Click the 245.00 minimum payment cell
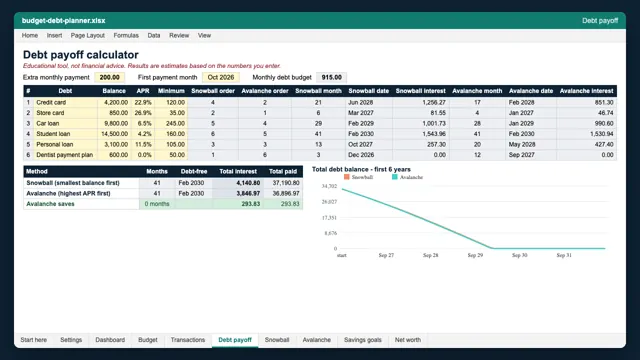Screen dimensions: 640x360 pyautogui.click(x=171, y=123)
